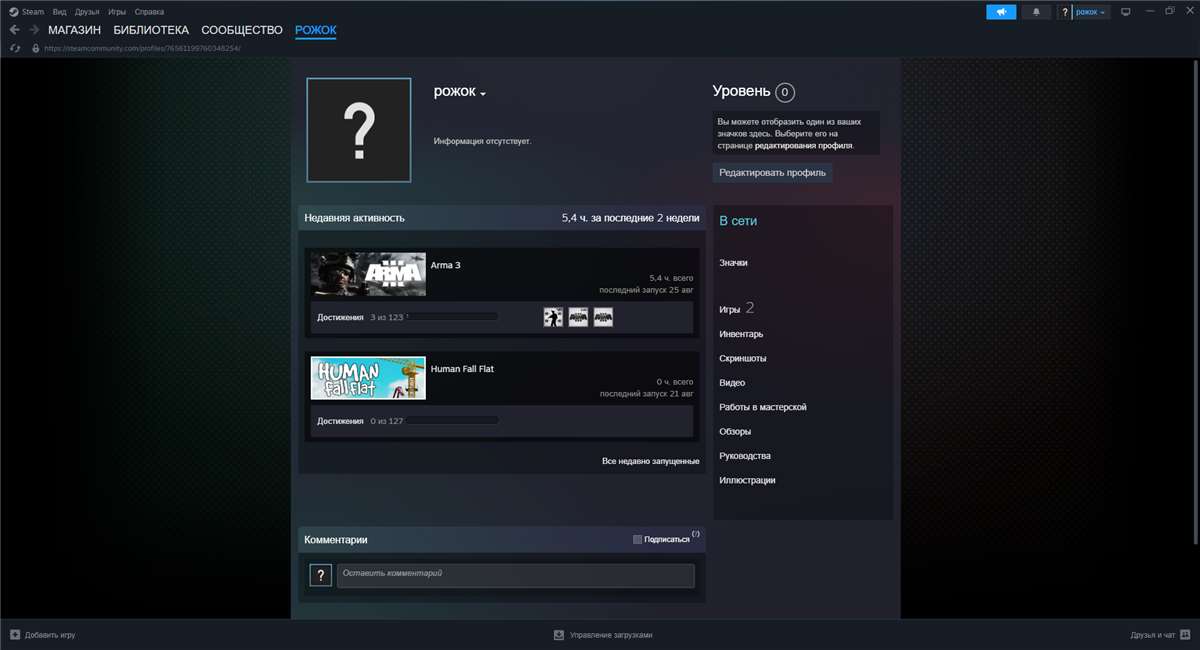Open Steam help via question mark icon
The width and height of the screenshot is (1200, 650).
click(1063, 11)
